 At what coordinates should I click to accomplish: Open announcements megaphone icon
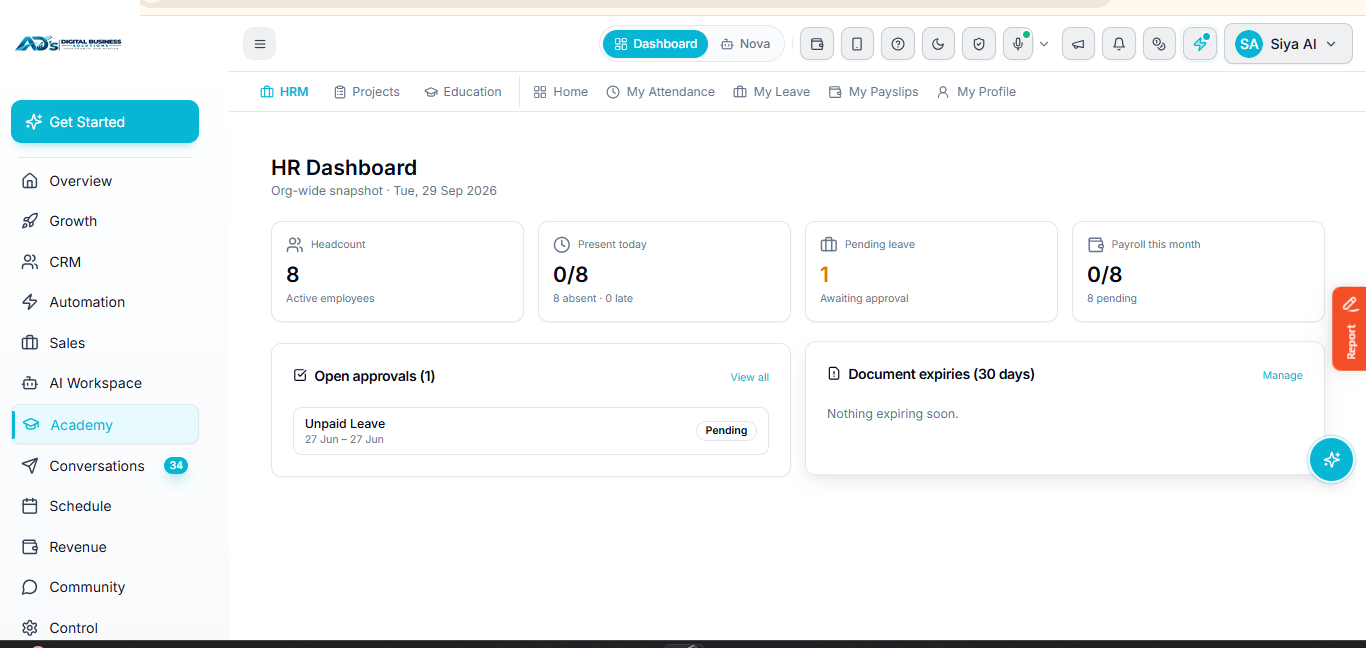click(x=1078, y=44)
